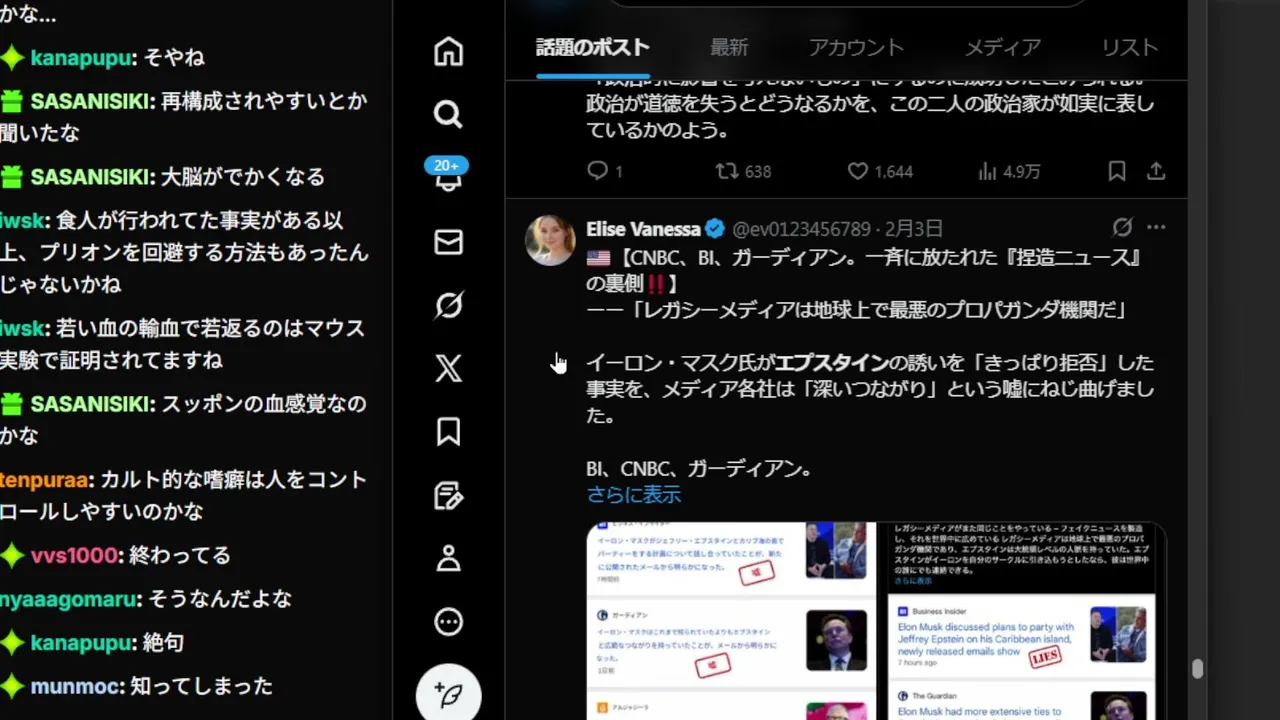The height and width of the screenshot is (720, 1280).
Task: Click SASANISIKI message 大脳がでかくなる
Action: tap(243, 177)
